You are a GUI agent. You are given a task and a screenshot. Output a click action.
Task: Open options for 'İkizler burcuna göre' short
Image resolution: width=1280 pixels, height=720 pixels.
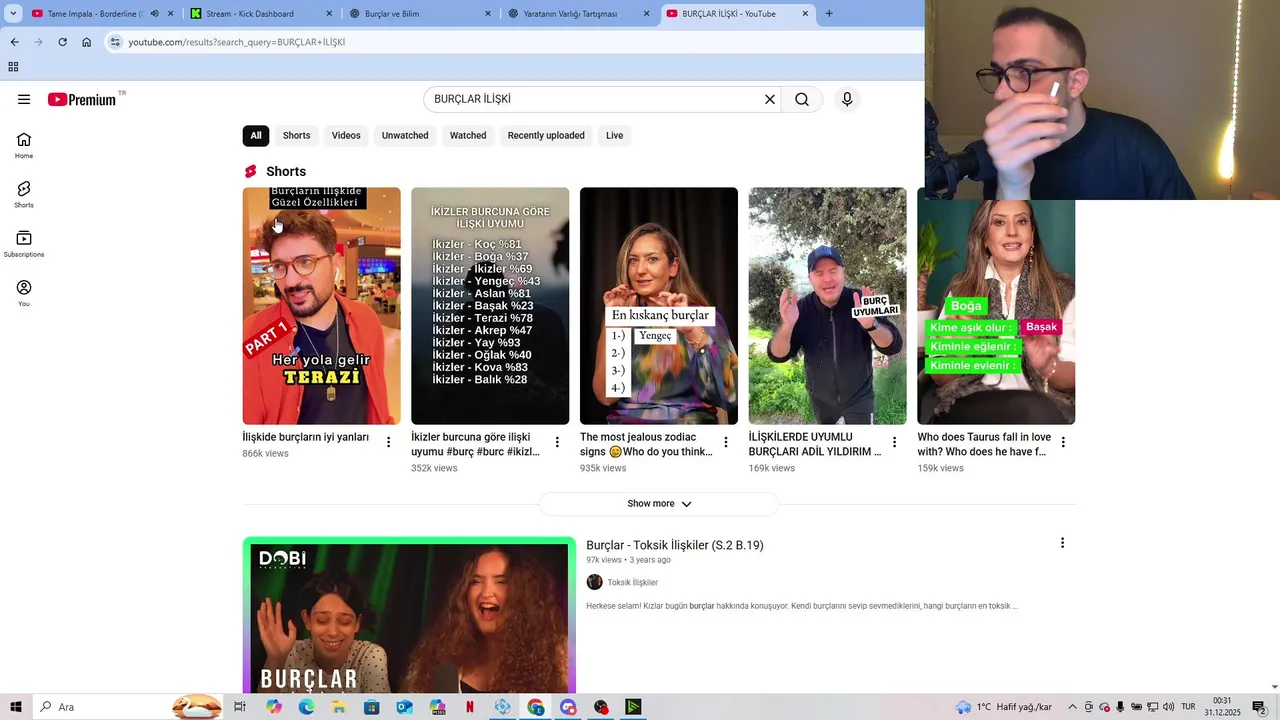(557, 442)
